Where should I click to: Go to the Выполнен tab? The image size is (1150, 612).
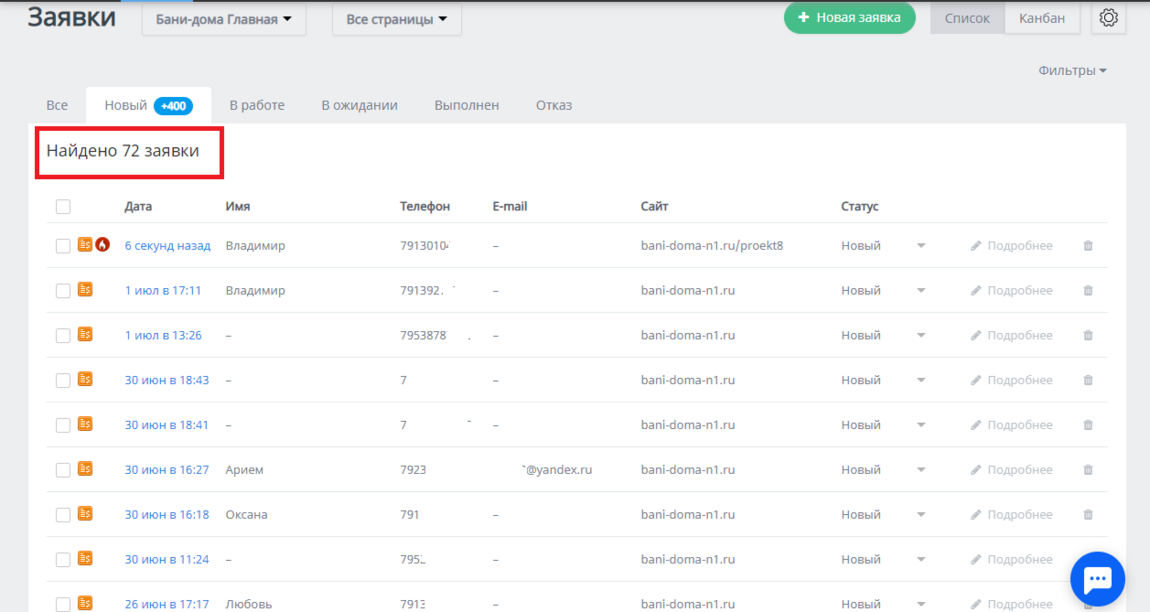click(x=466, y=105)
